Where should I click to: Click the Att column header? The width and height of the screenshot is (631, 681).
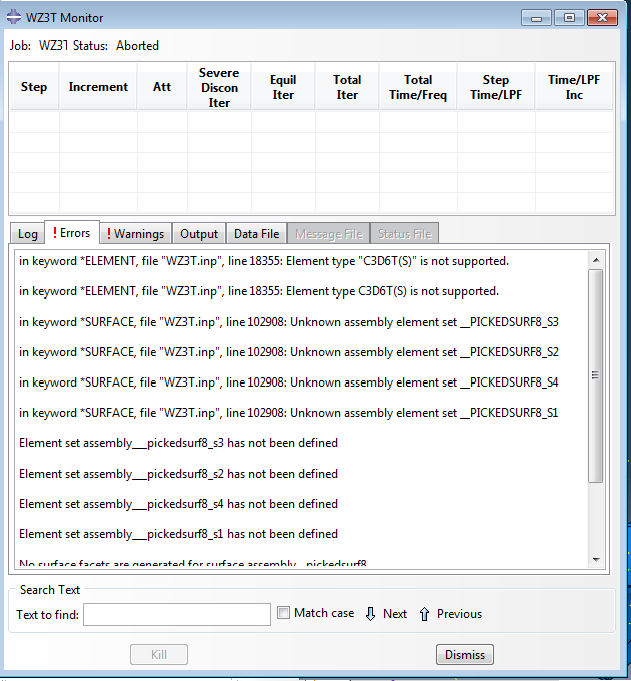tap(162, 87)
